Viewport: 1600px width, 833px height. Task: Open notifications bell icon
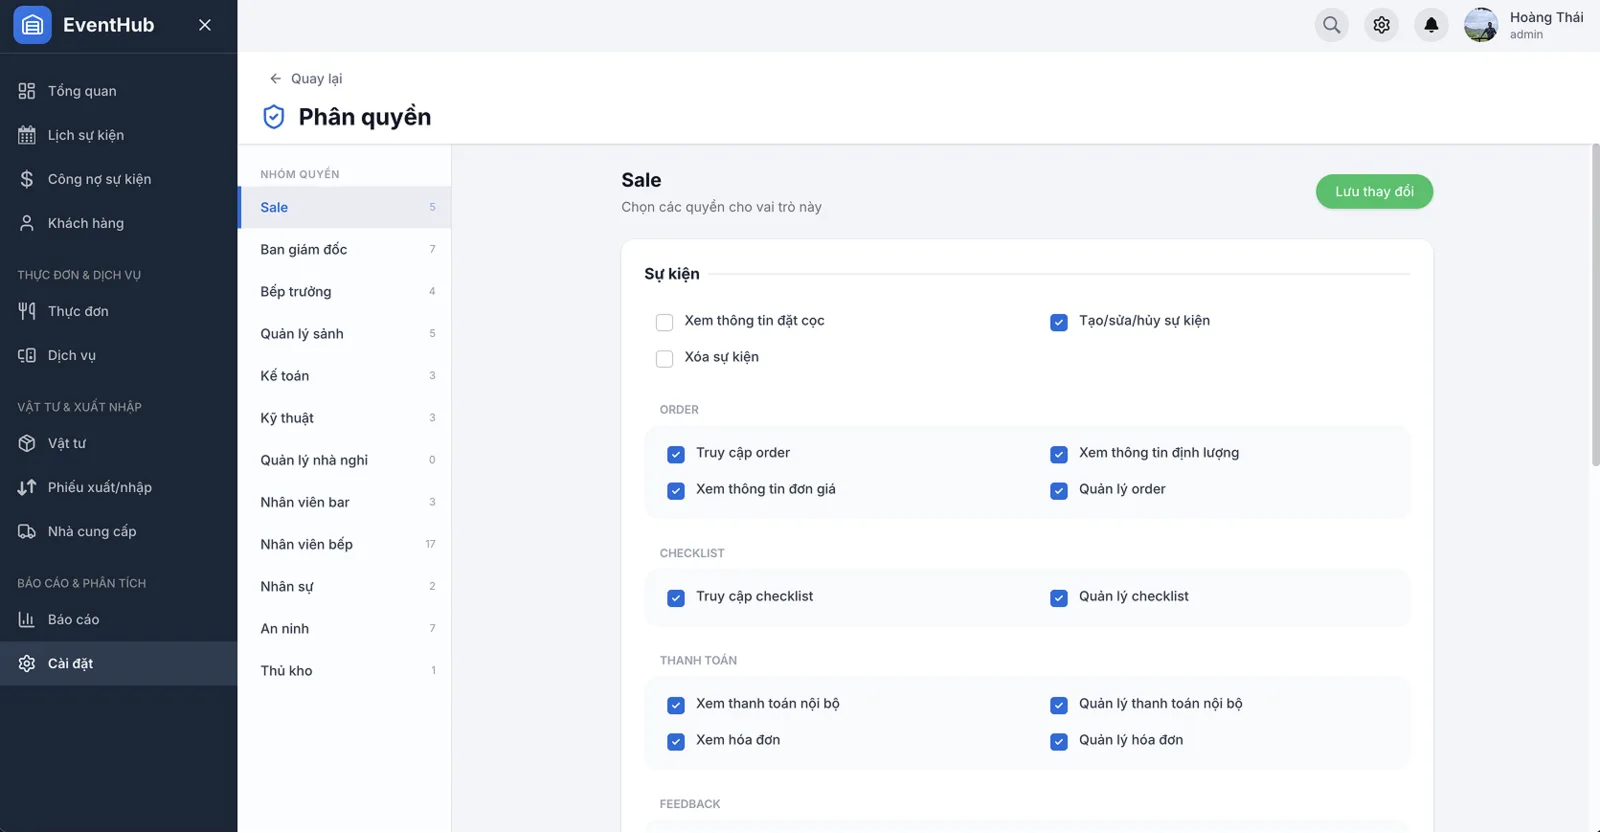(x=1431, y=25)
